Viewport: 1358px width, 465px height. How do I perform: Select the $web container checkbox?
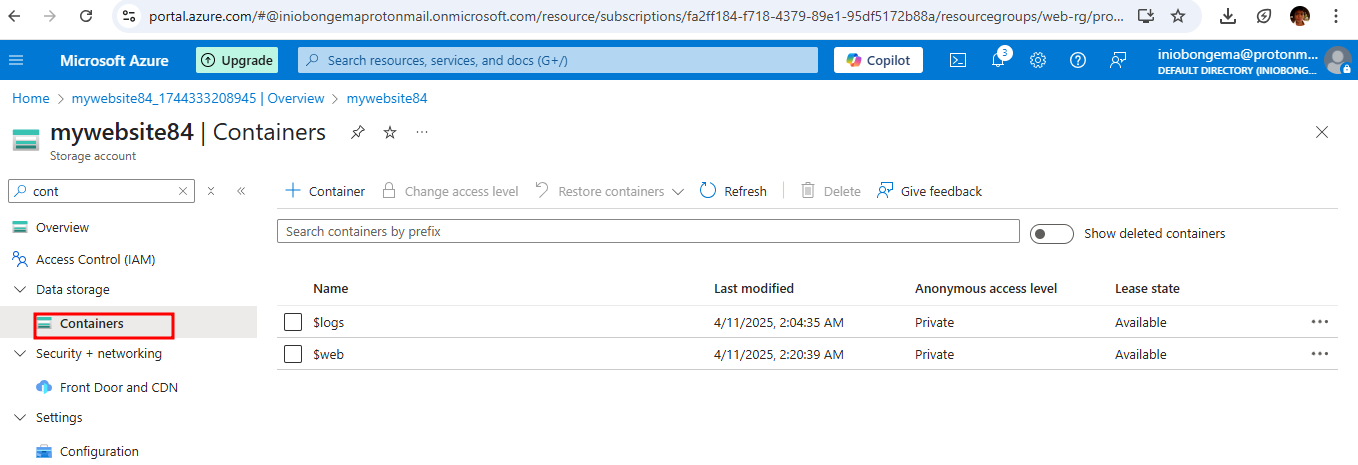[x=293, y=354]
